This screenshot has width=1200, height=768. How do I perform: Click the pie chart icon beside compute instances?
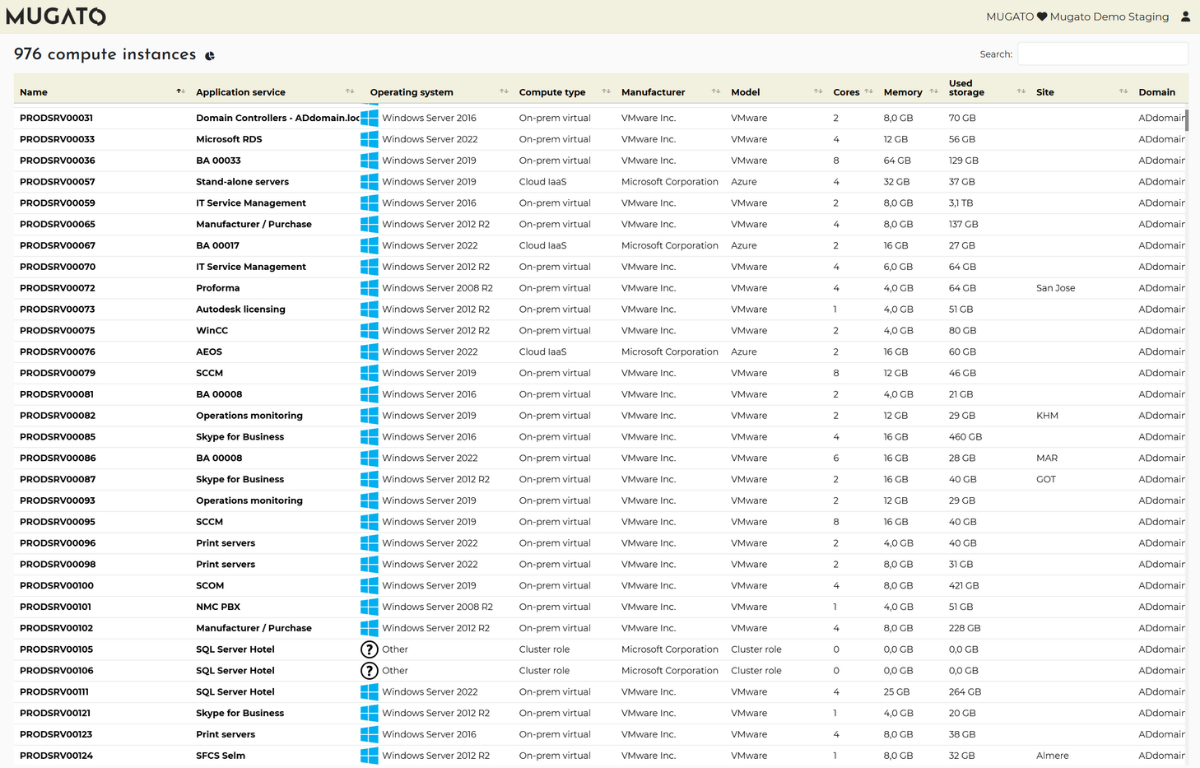210,56
